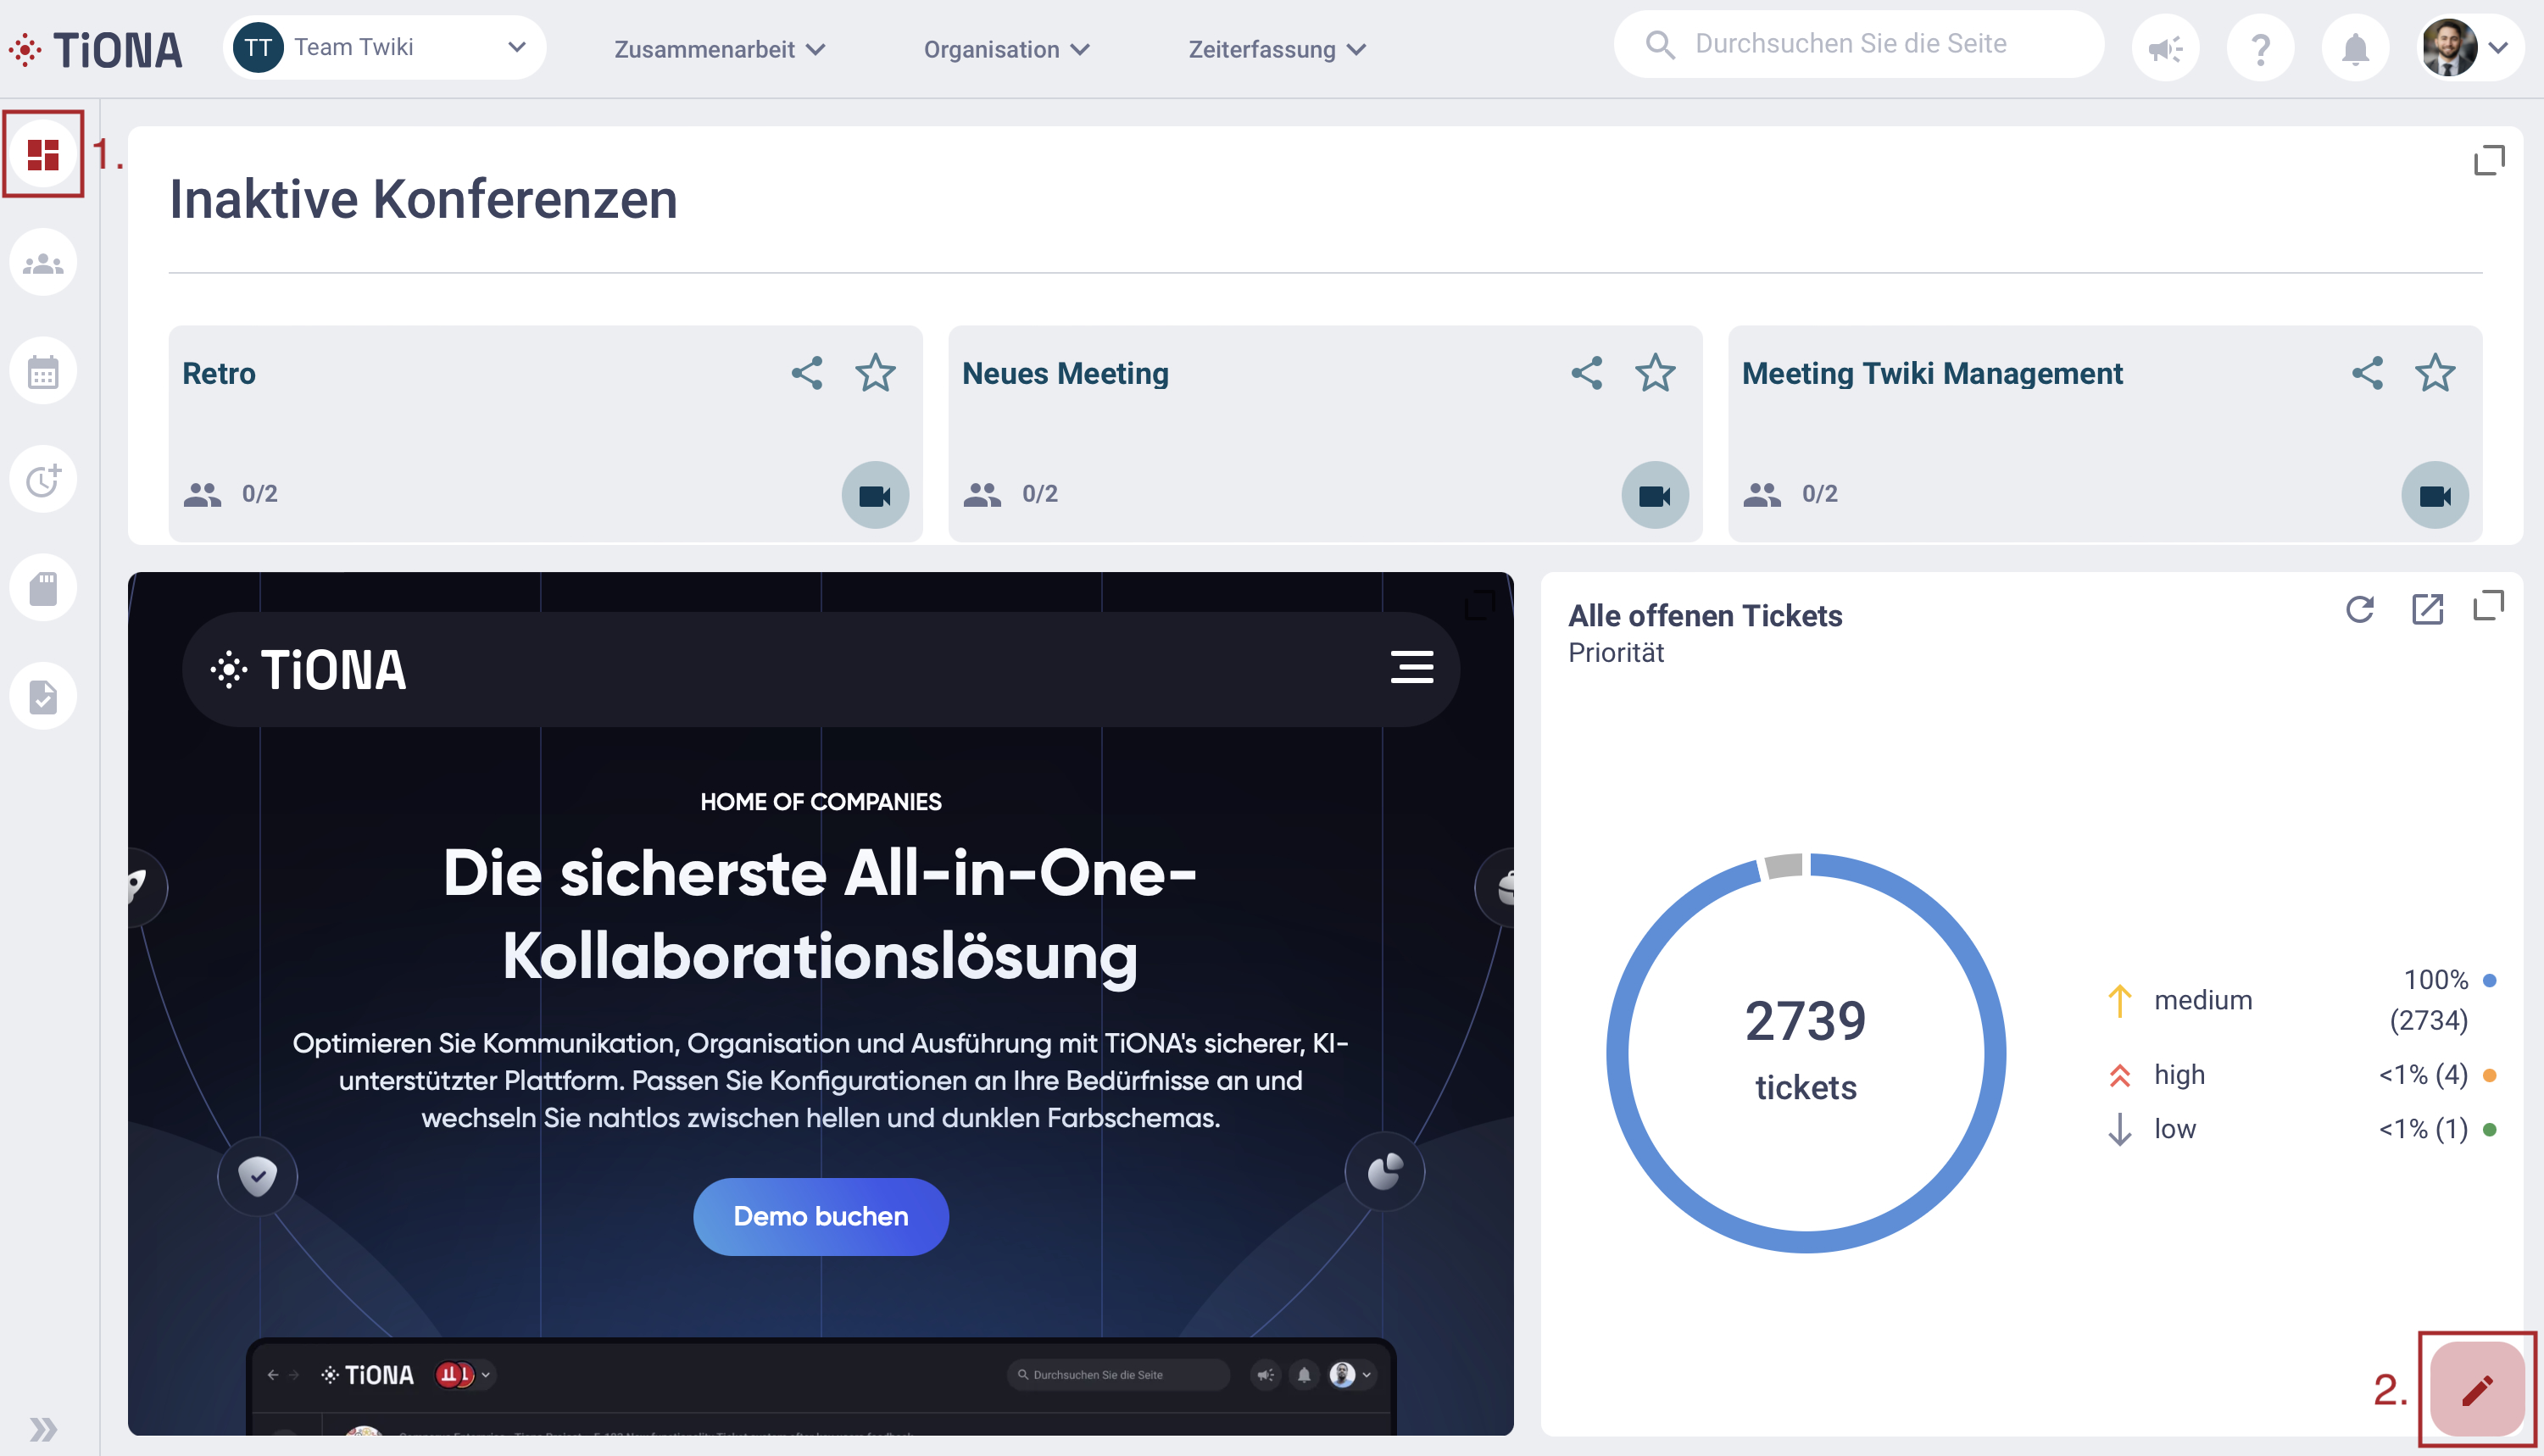Expand the sidebar with double chevron

(43, 1429)
